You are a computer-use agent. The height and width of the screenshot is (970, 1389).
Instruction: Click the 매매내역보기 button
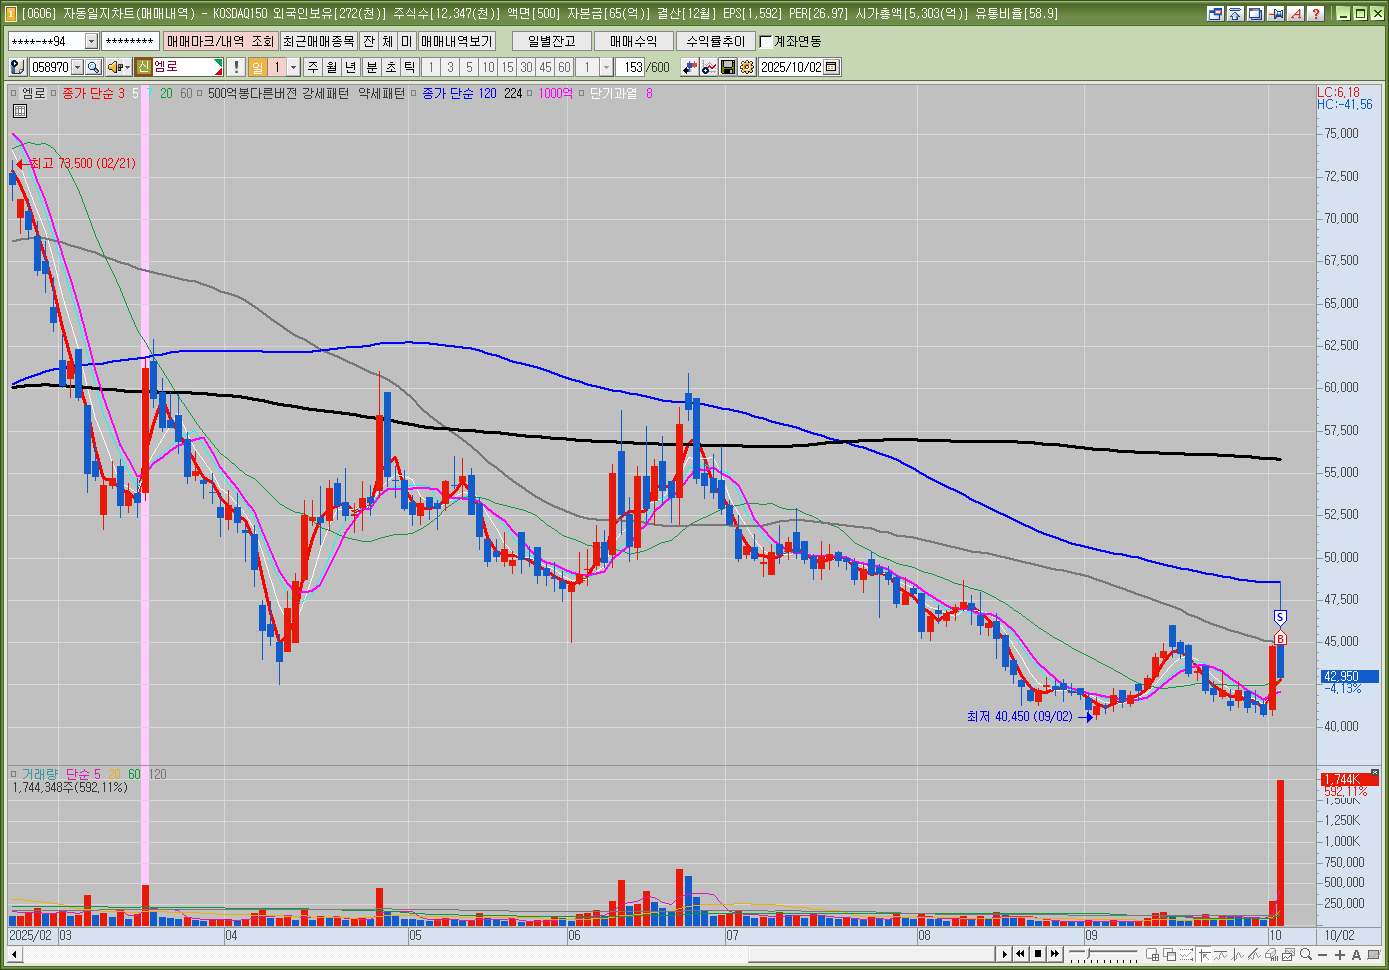pos(456,41)
